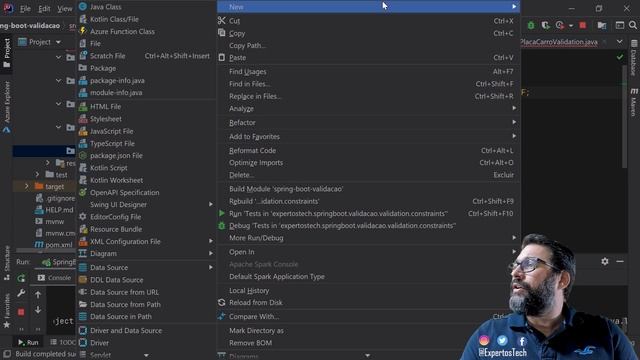
Task: Open the Edit menu in menu bar
Action: click(44, 9)
